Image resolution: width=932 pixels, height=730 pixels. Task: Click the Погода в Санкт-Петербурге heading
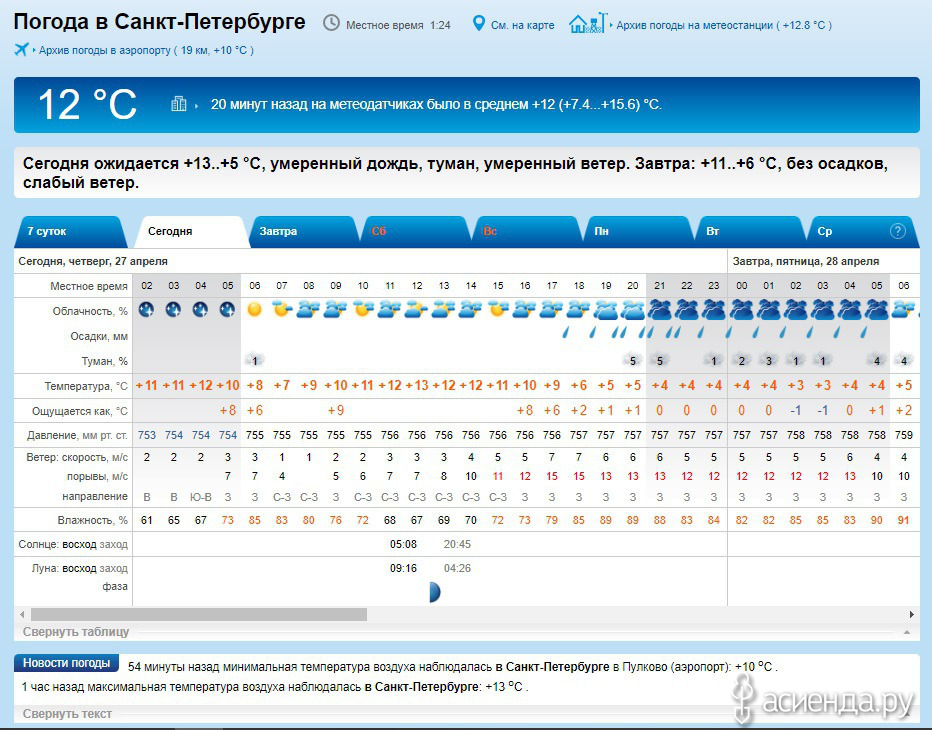[x=159, y=22]
